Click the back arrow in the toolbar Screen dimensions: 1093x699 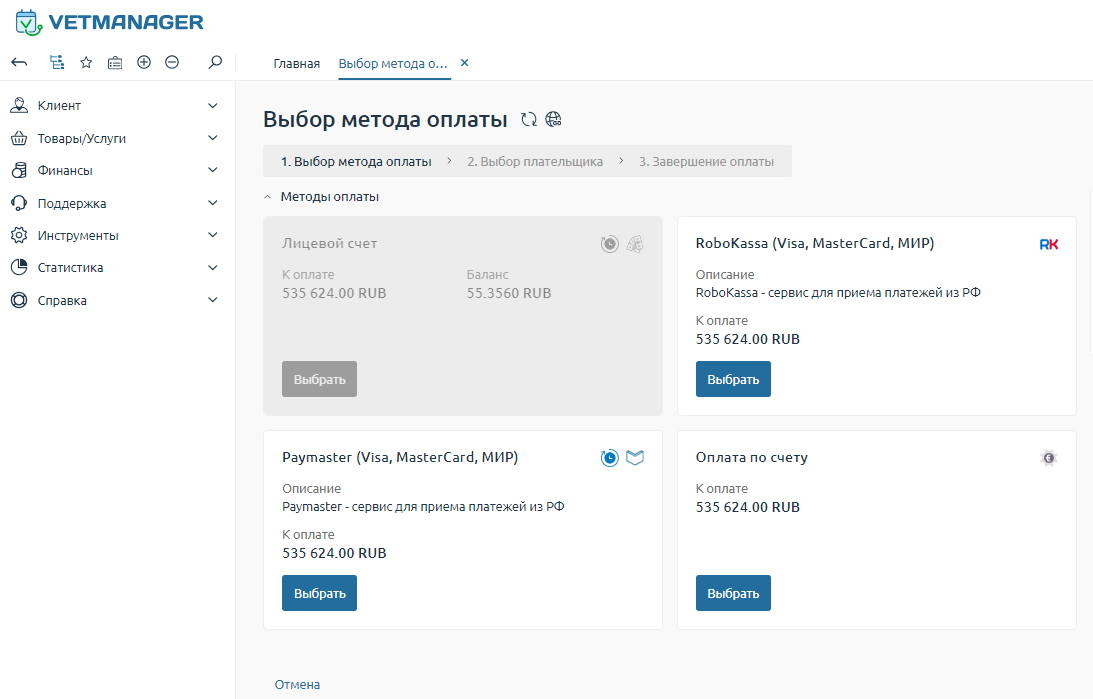pos(19,62)
